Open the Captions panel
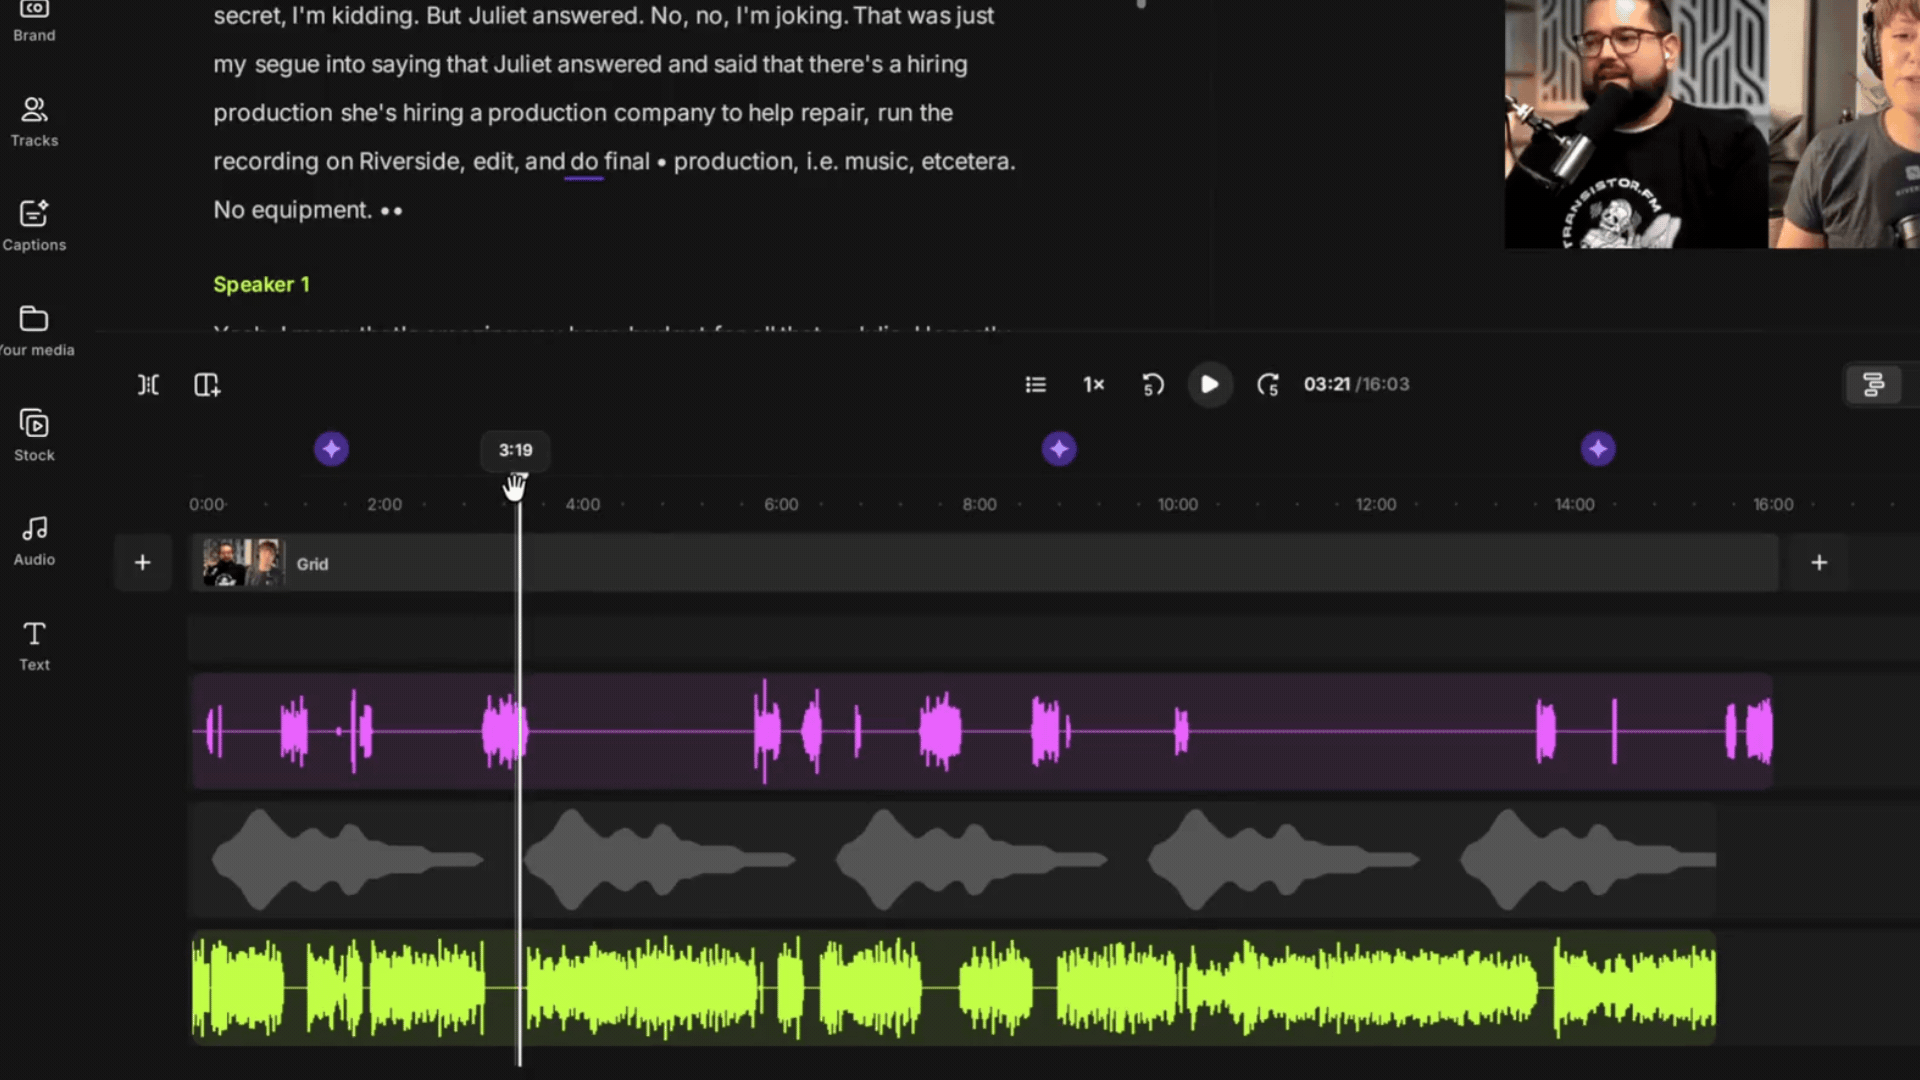 [34, 226]
